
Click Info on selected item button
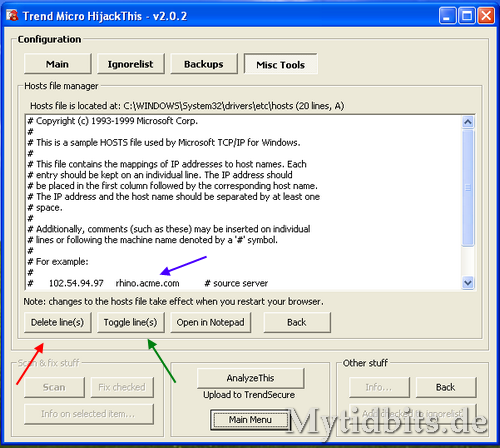pyautogui.click(x=89, y=414)
